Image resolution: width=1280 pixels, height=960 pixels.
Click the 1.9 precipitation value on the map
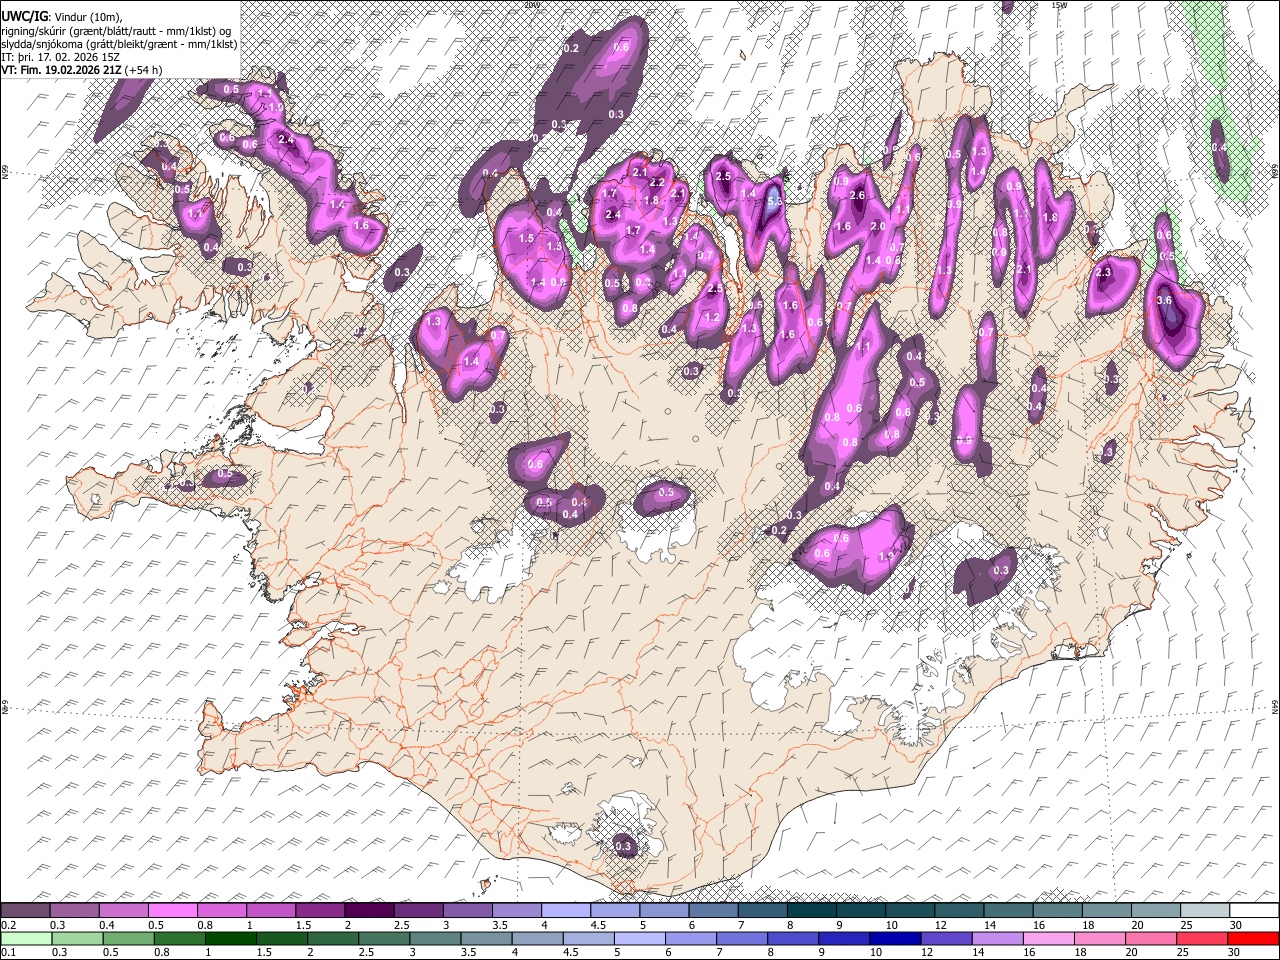[x=885, y=557]
